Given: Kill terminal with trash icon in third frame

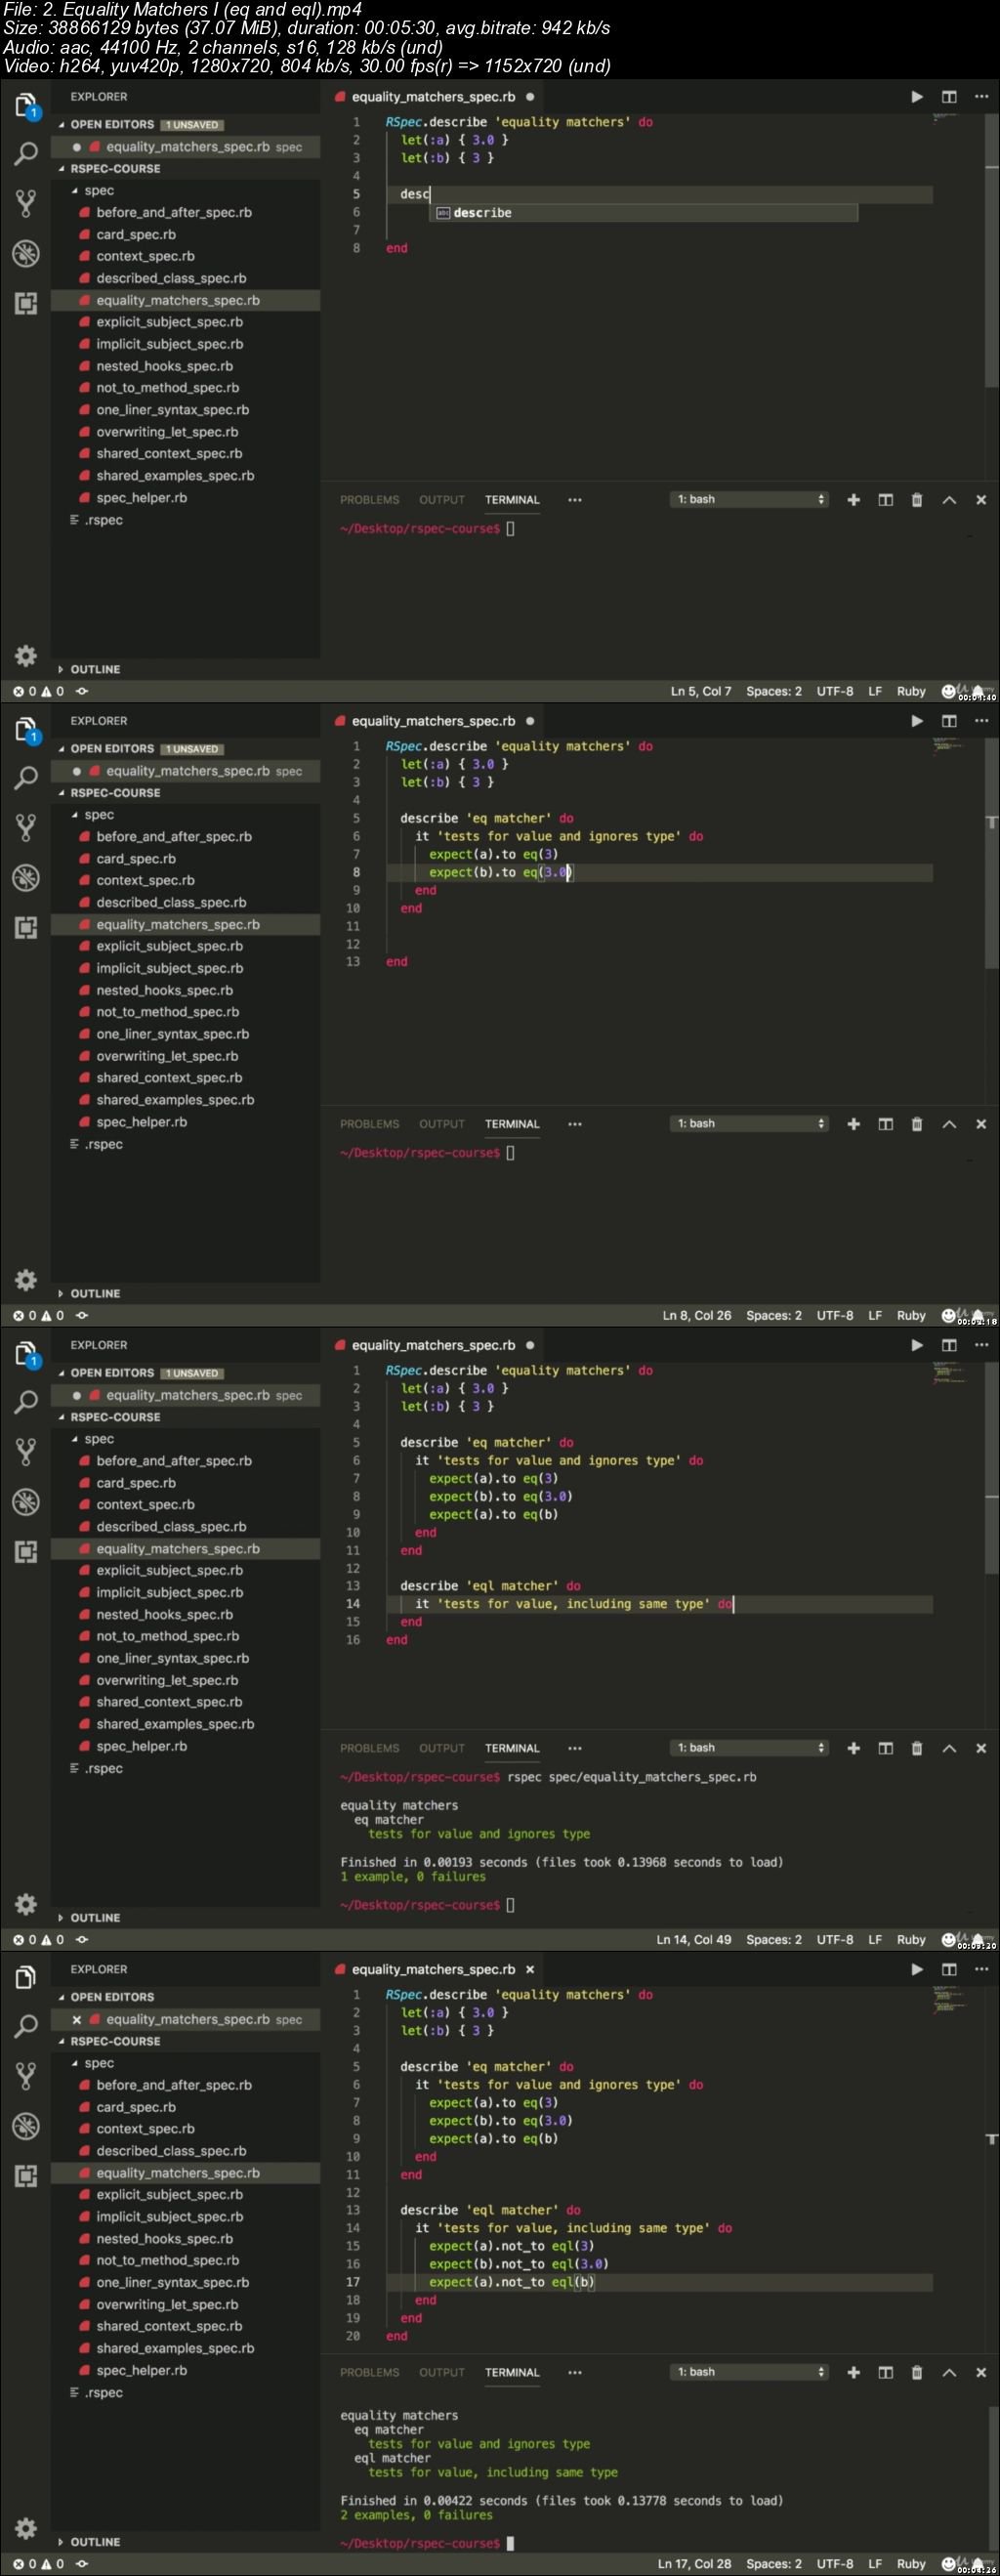Looking at the screenshot, I should pos(917,1748).
